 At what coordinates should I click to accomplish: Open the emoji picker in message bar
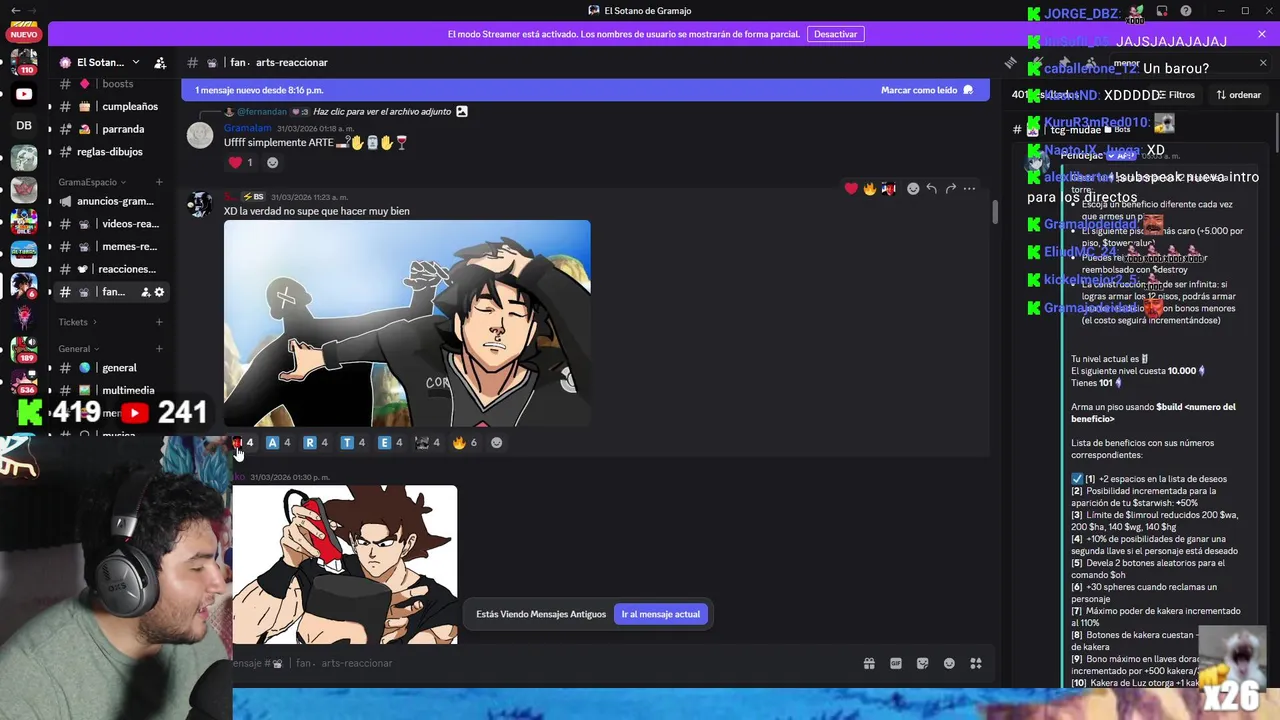click(949, 663)
